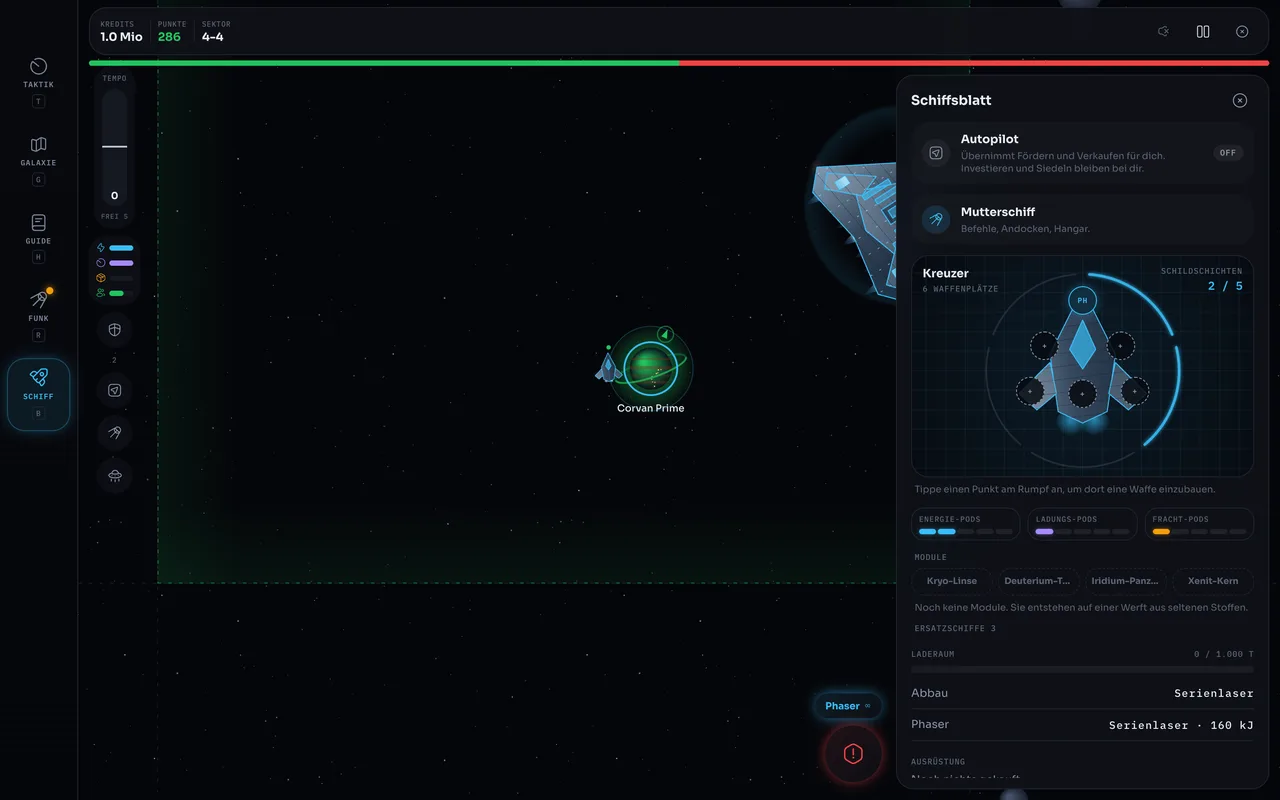Image resolution: width=1280 pixels, height=800 pixels.
Task: Select the Iridium-Panz... module chip
Action: coord(1124,581)
